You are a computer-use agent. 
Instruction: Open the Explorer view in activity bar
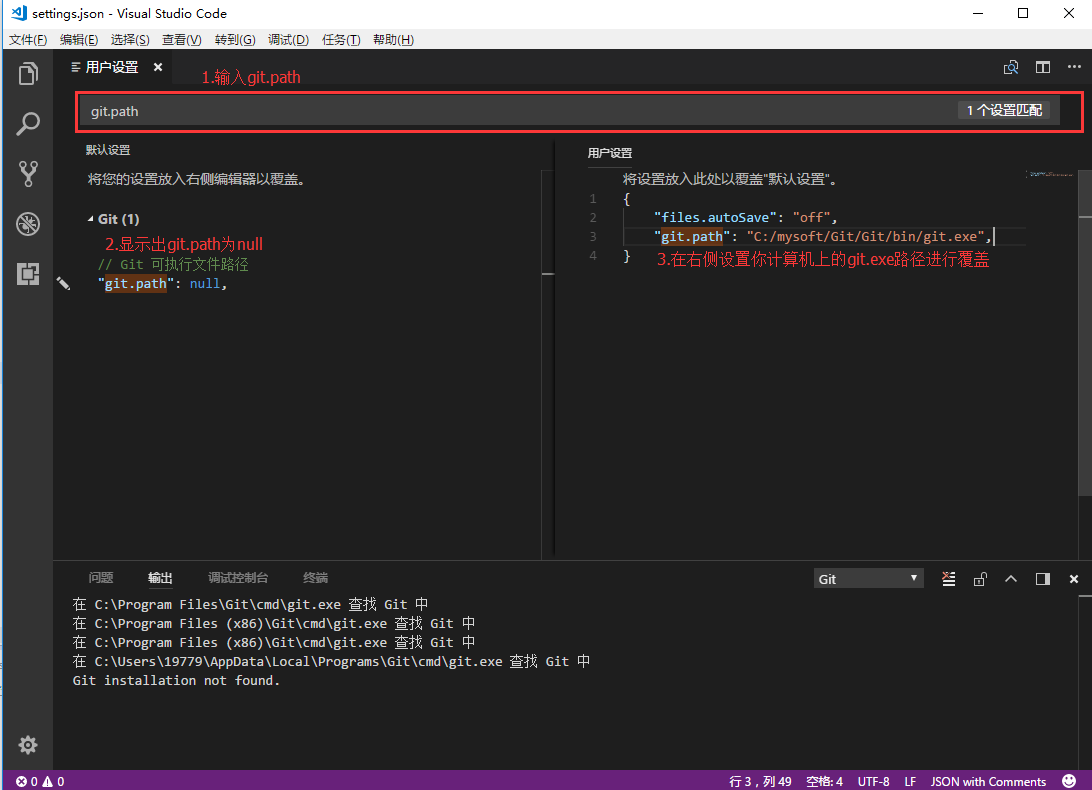pyautogui.click(x=28, y=74)
